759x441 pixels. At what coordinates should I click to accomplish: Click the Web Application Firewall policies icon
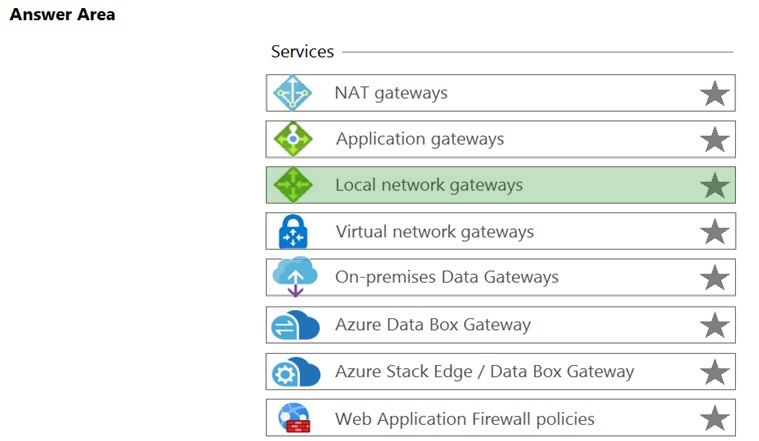pos(294,418)
